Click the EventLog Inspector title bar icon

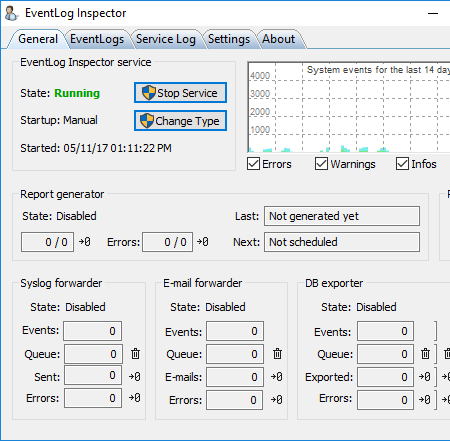pyautogui.click(x=11, y=13)
